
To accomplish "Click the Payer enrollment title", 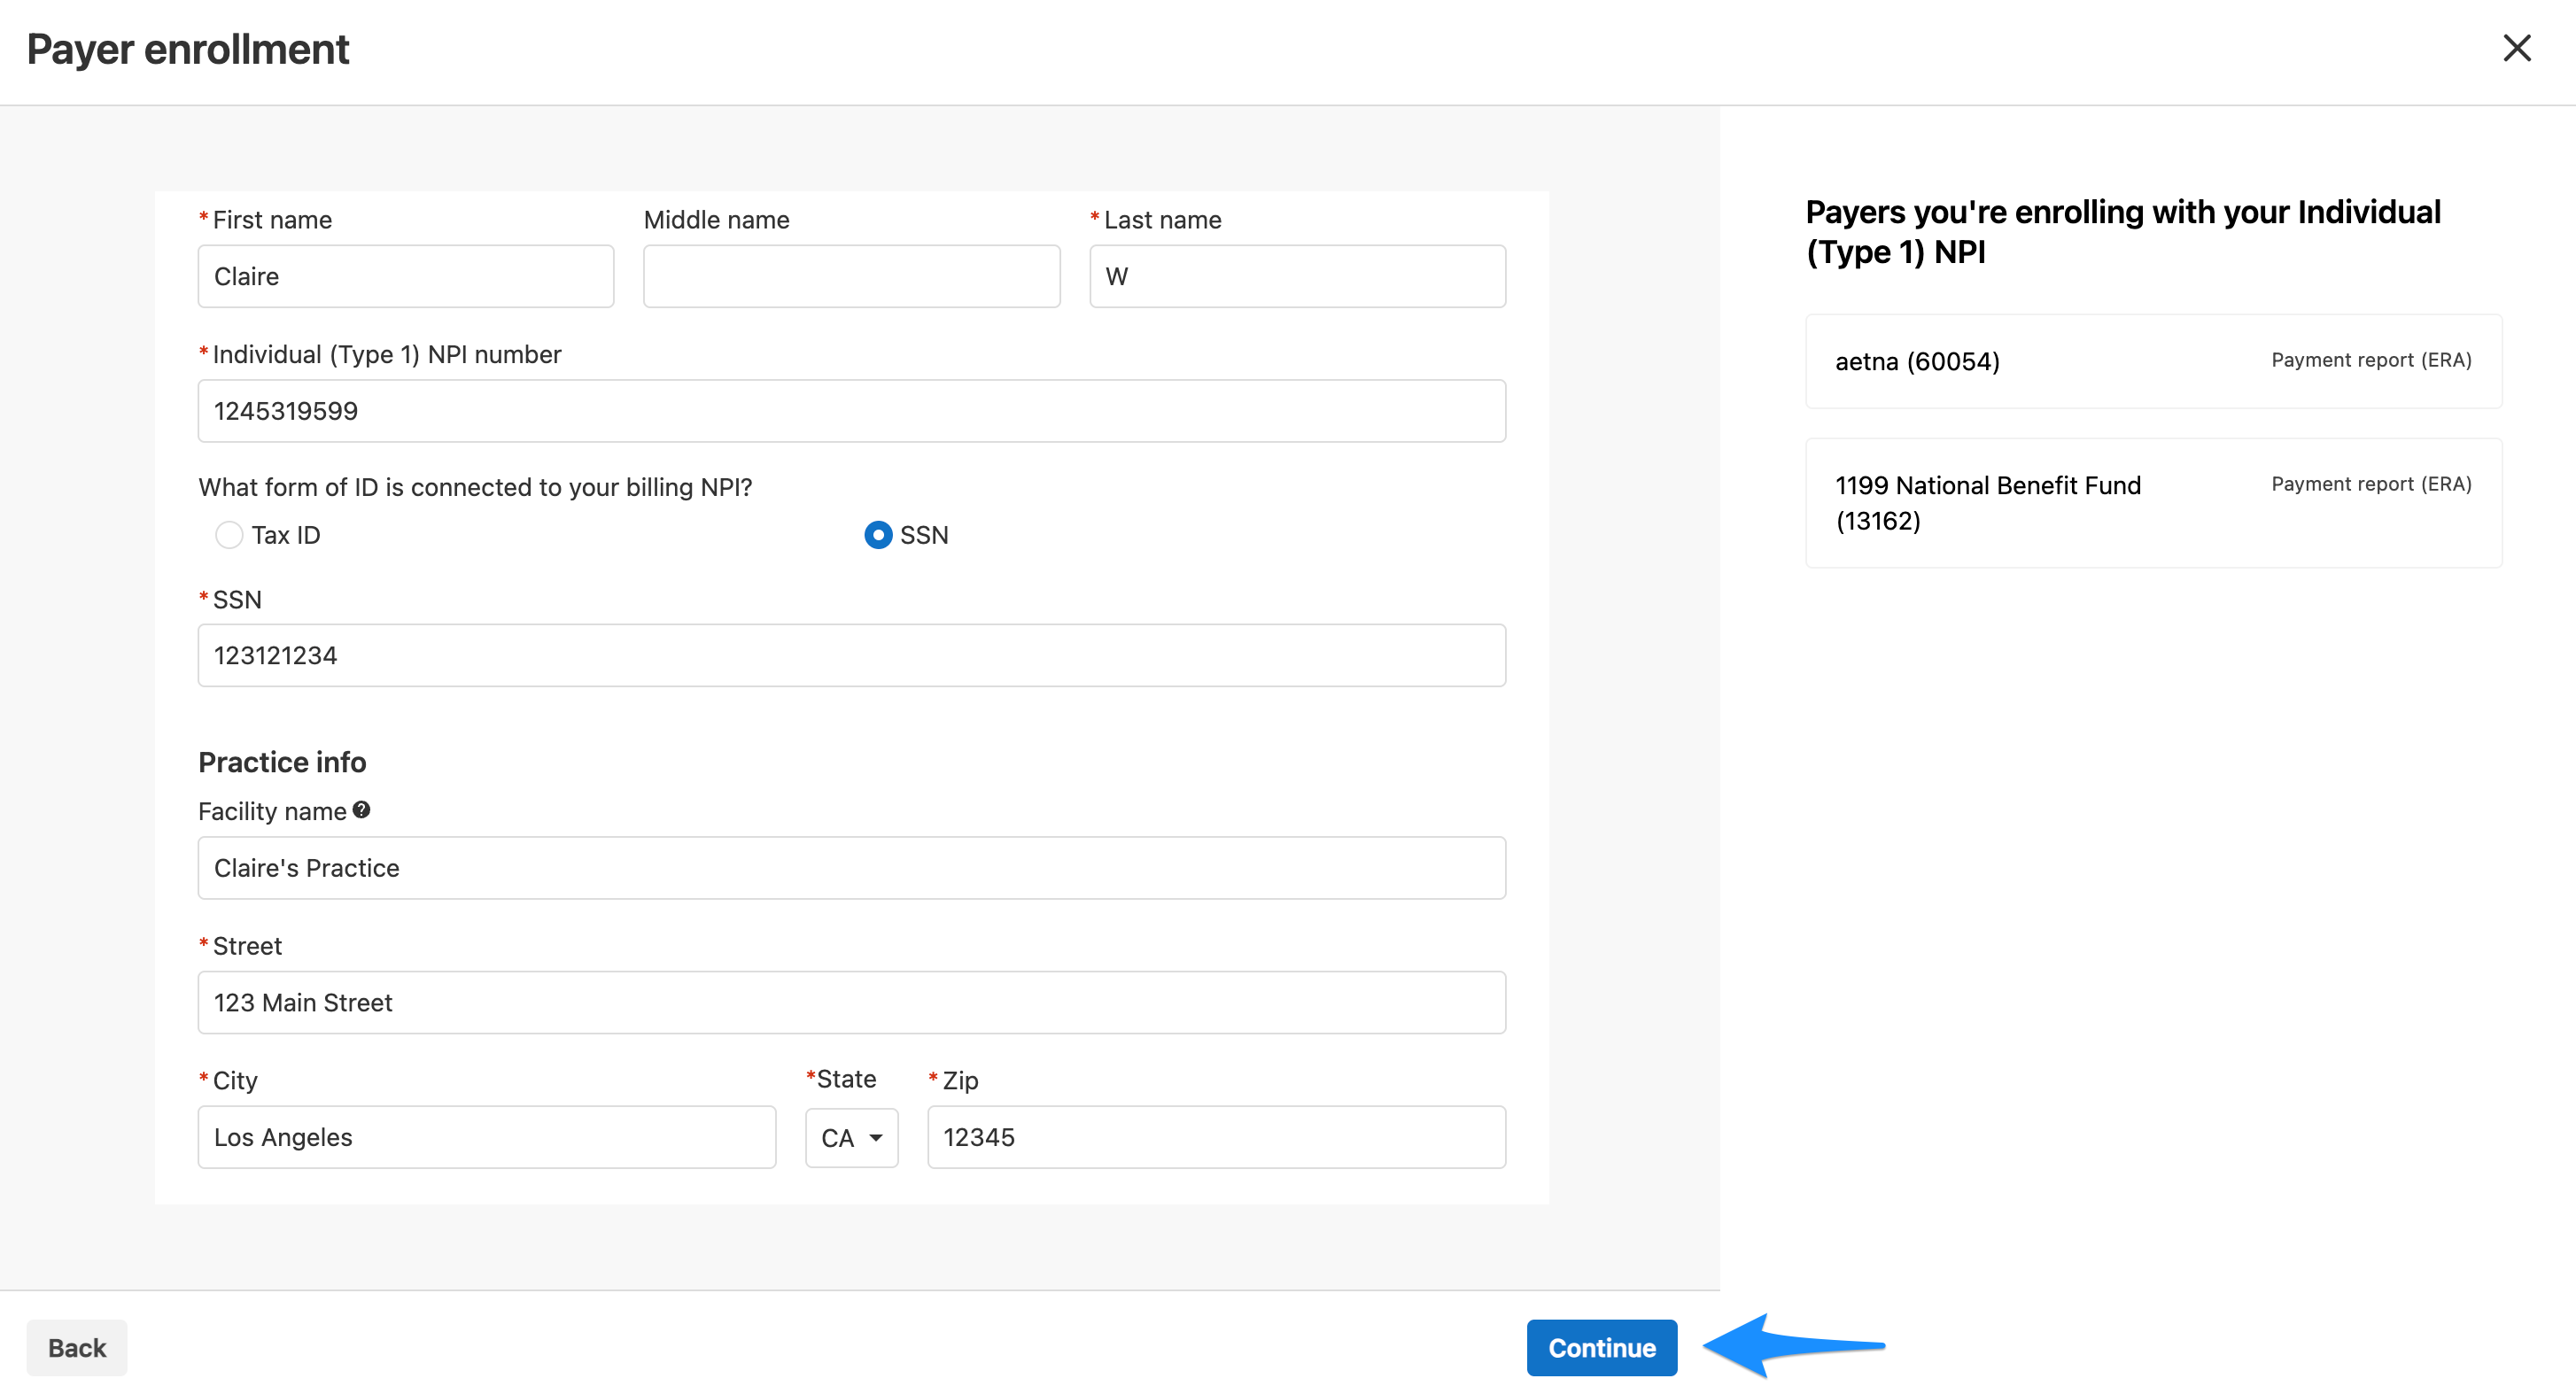I will tap(188, 49).
